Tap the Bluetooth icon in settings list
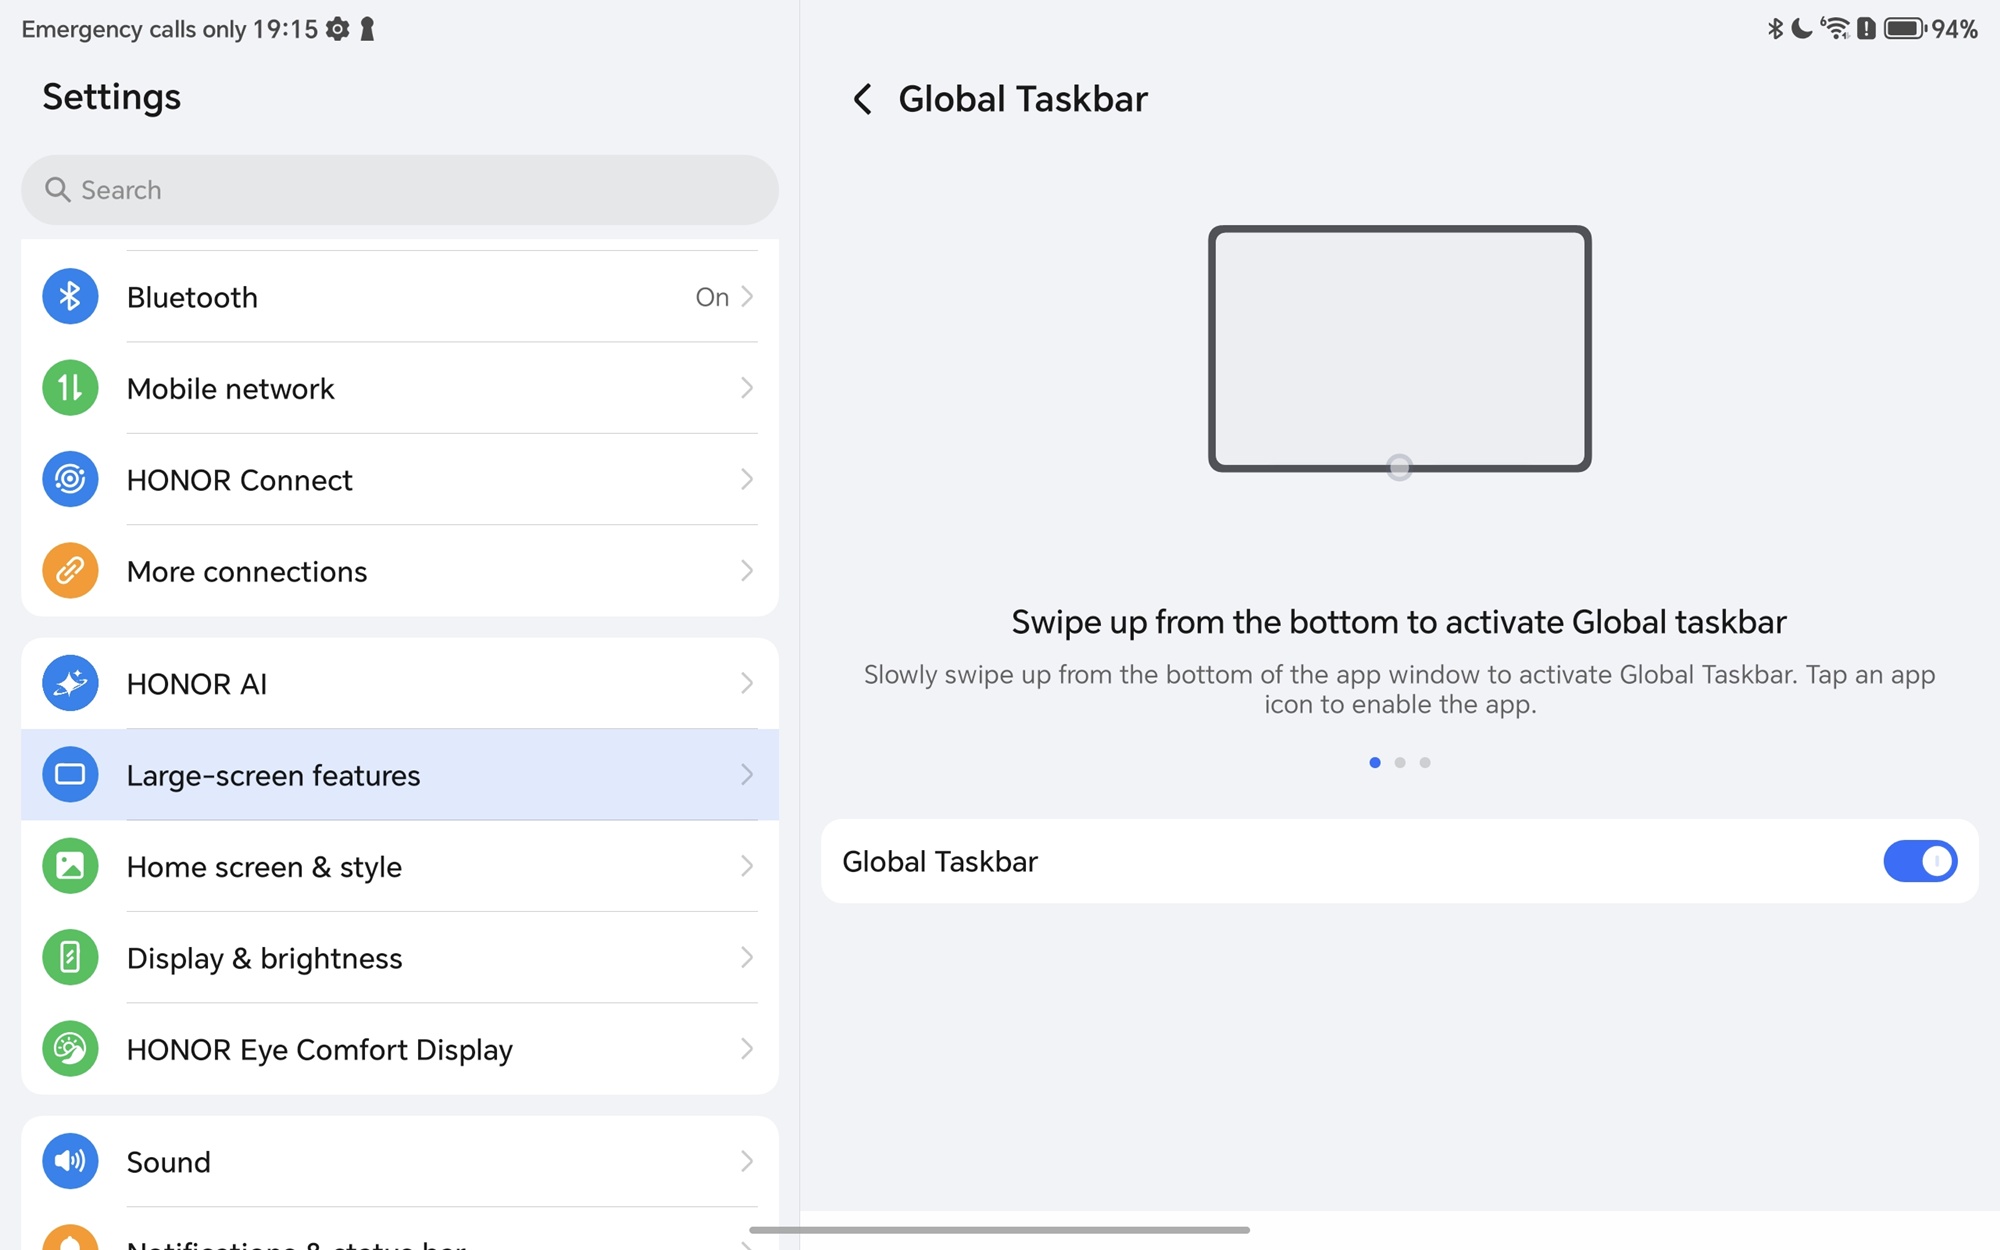Image resolution: width=2000 pixels, height=1250 pixels. click(x=70, y=297)
